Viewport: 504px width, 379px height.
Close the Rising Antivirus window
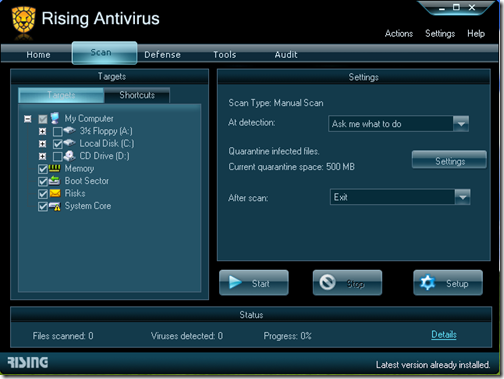pos(472,7)
